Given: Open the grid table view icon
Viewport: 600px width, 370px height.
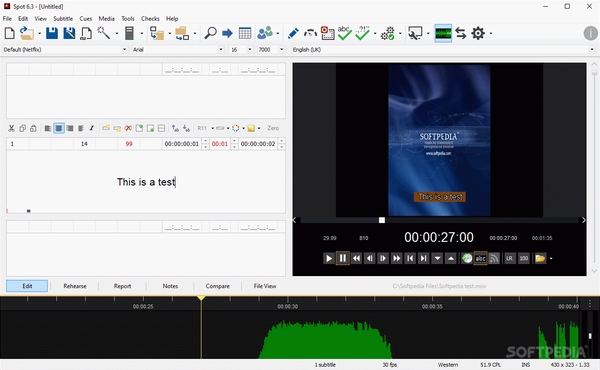Looking at the screenshot, I should click(245, 33).
